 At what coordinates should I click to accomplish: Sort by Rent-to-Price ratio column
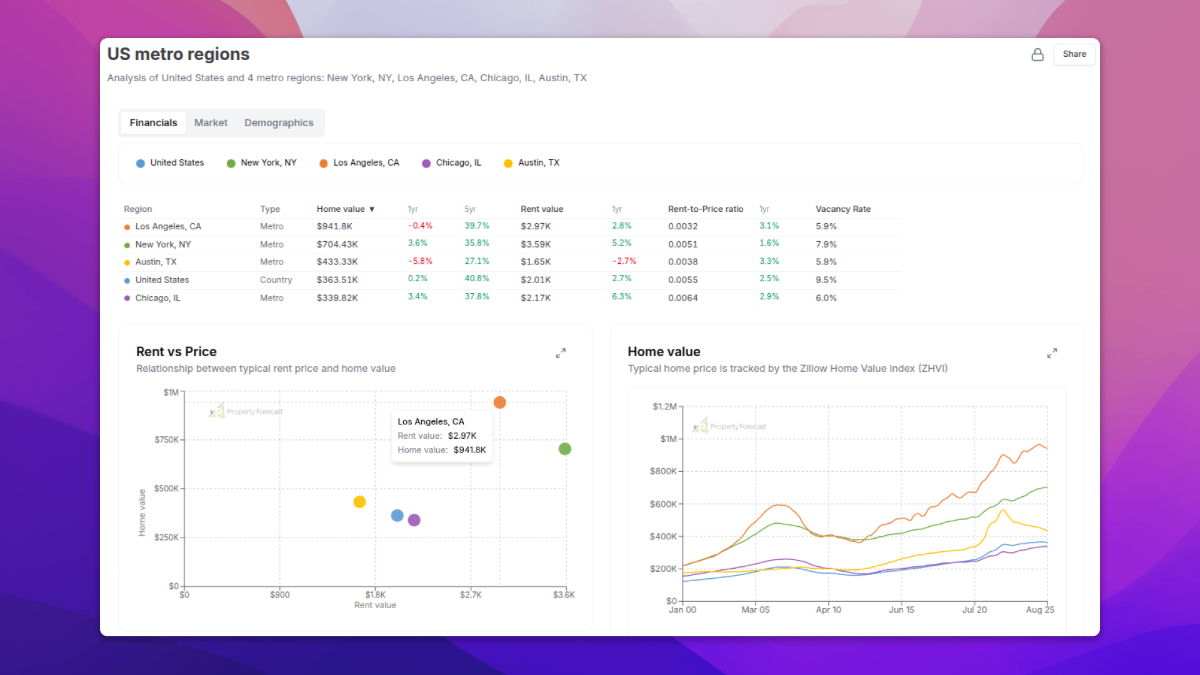click(705, 209)
